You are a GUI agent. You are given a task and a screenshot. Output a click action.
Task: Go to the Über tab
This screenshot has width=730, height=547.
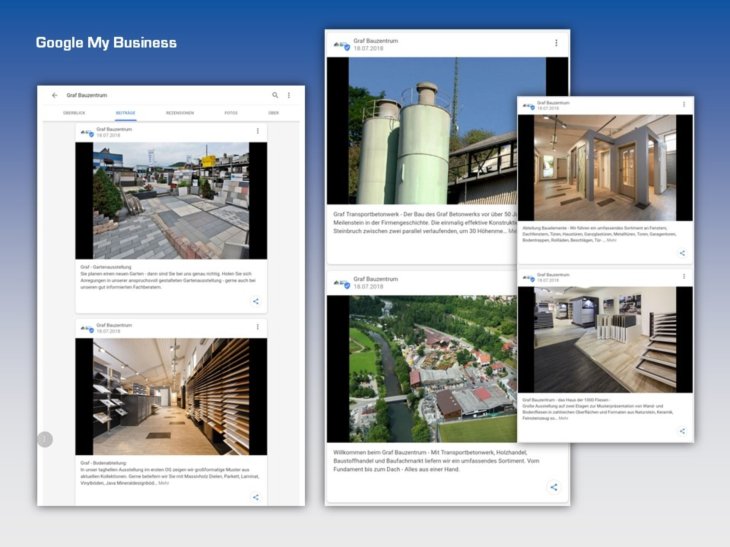(273, 113)
